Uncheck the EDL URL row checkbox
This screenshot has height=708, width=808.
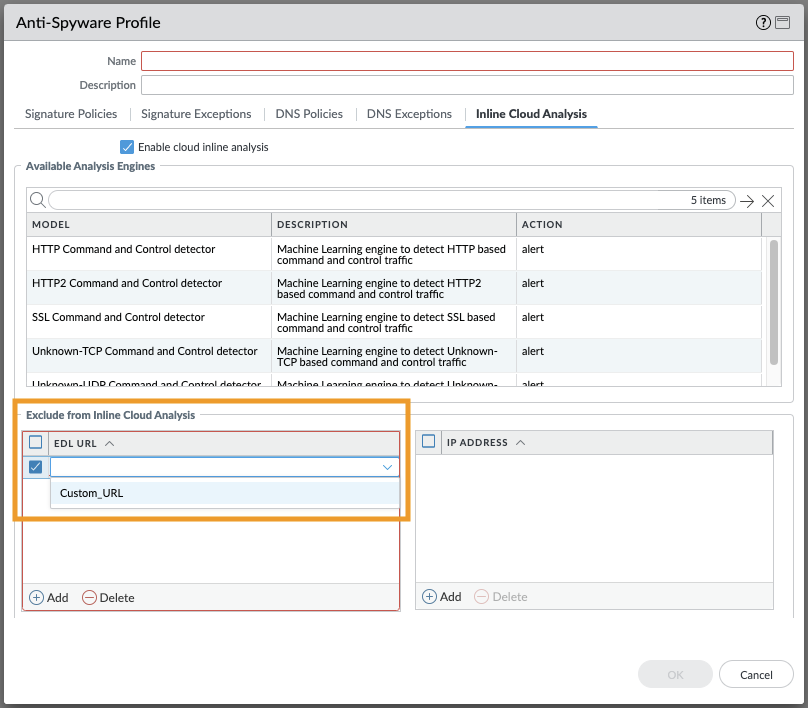[x=36, y=467]
